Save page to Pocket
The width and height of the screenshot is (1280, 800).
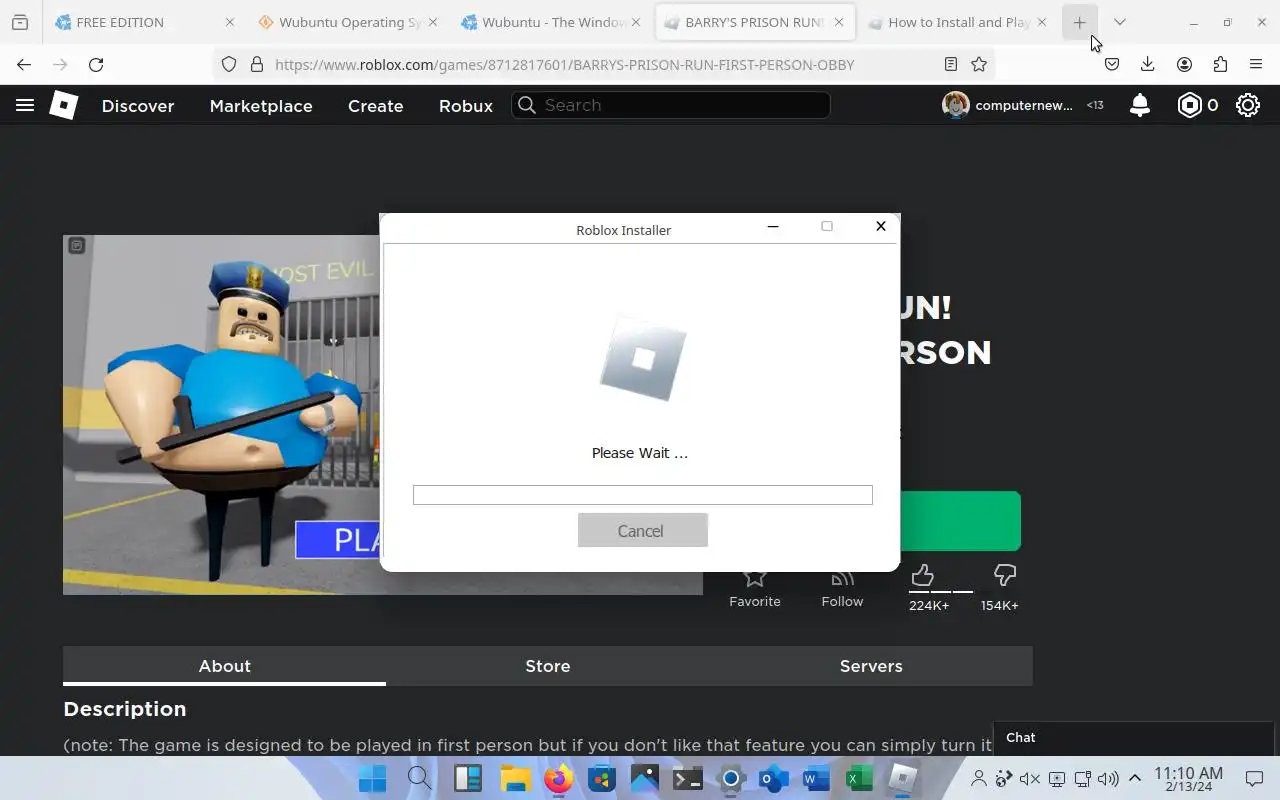click(x=1112, y=64)
